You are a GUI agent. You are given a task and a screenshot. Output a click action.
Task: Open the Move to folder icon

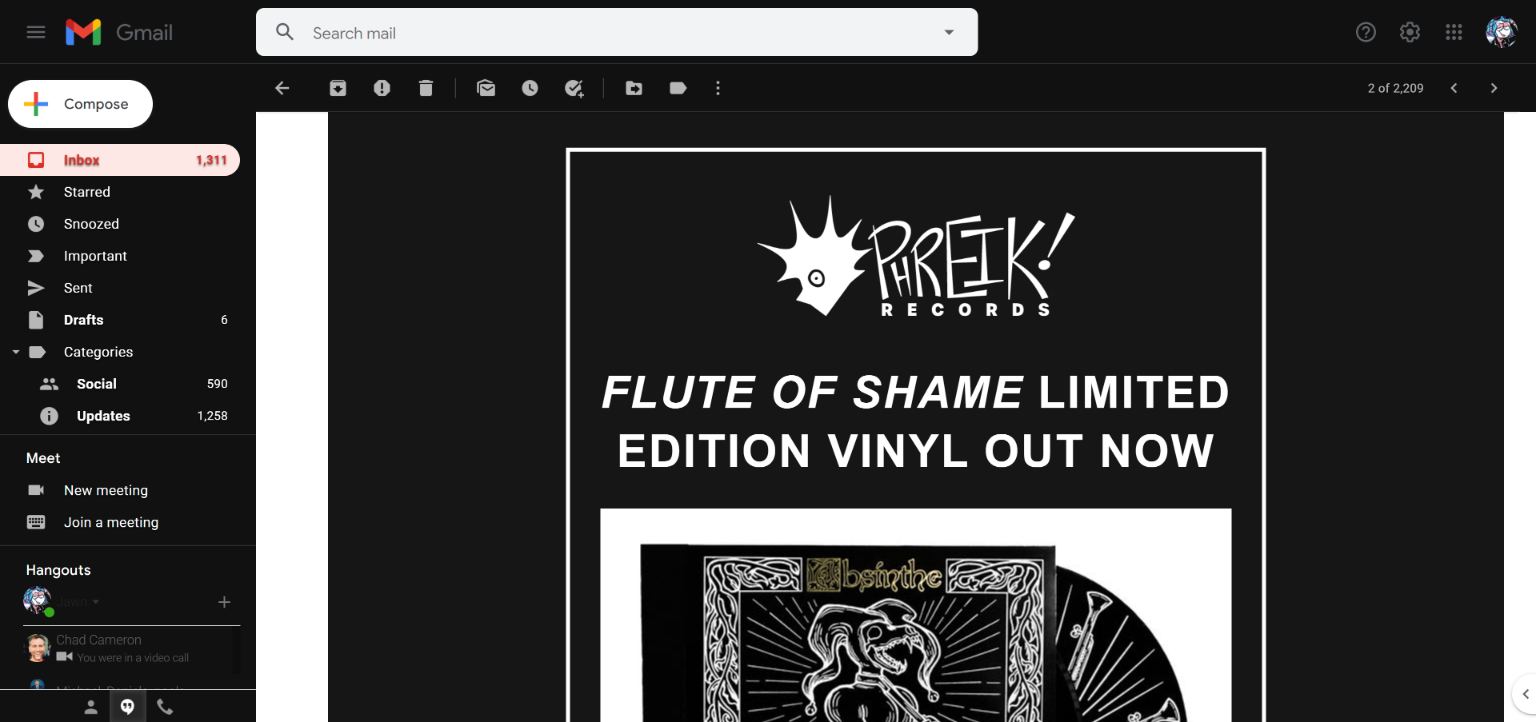[634, 88]
